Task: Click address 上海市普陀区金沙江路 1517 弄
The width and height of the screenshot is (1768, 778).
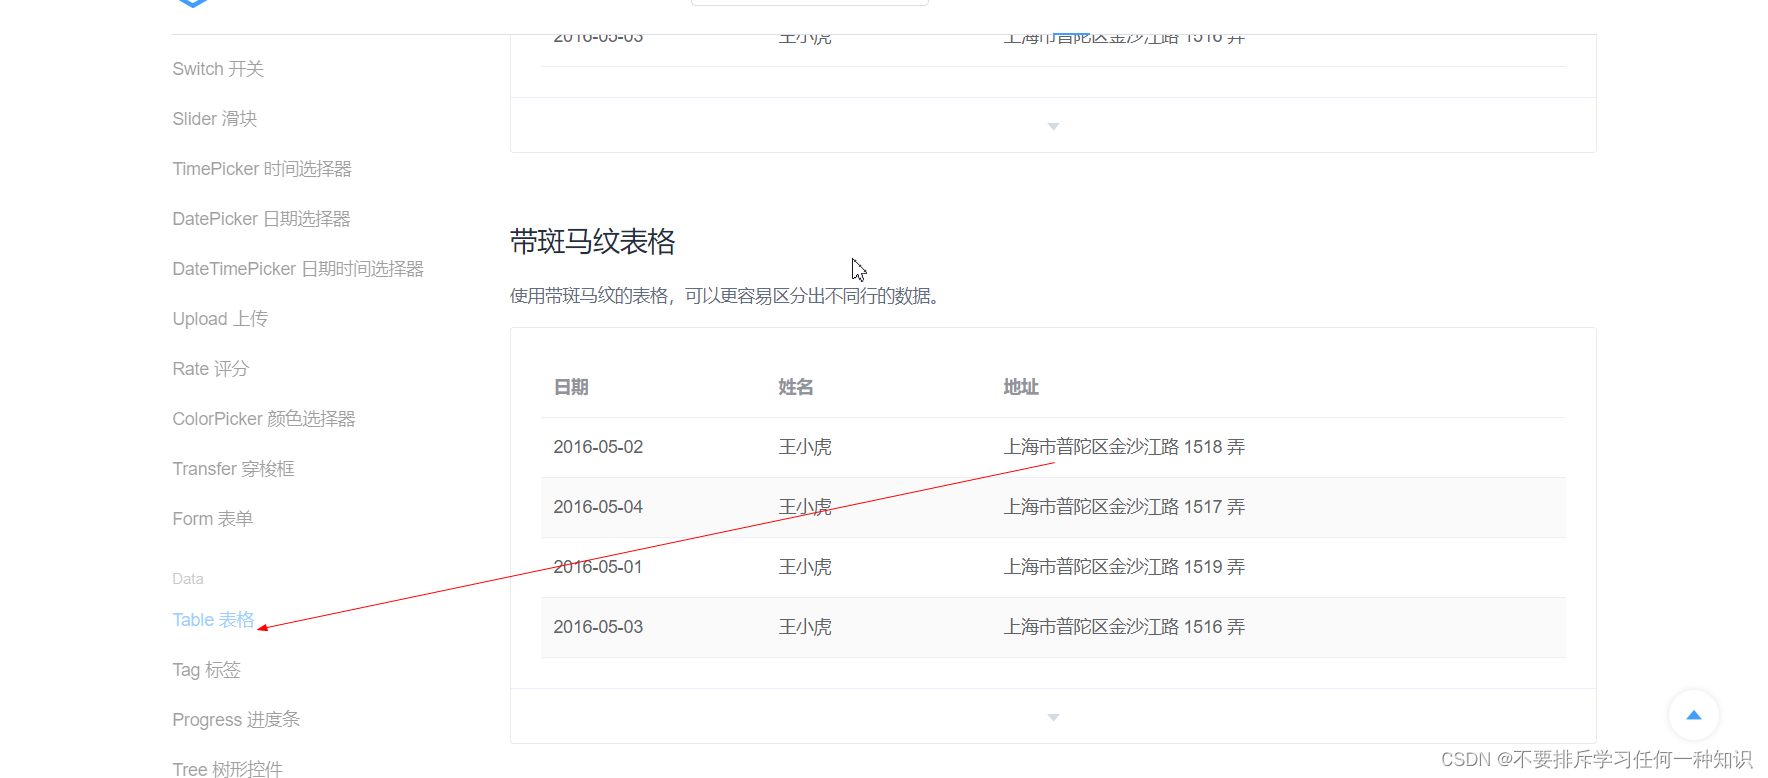Action: pos(1124,507)
